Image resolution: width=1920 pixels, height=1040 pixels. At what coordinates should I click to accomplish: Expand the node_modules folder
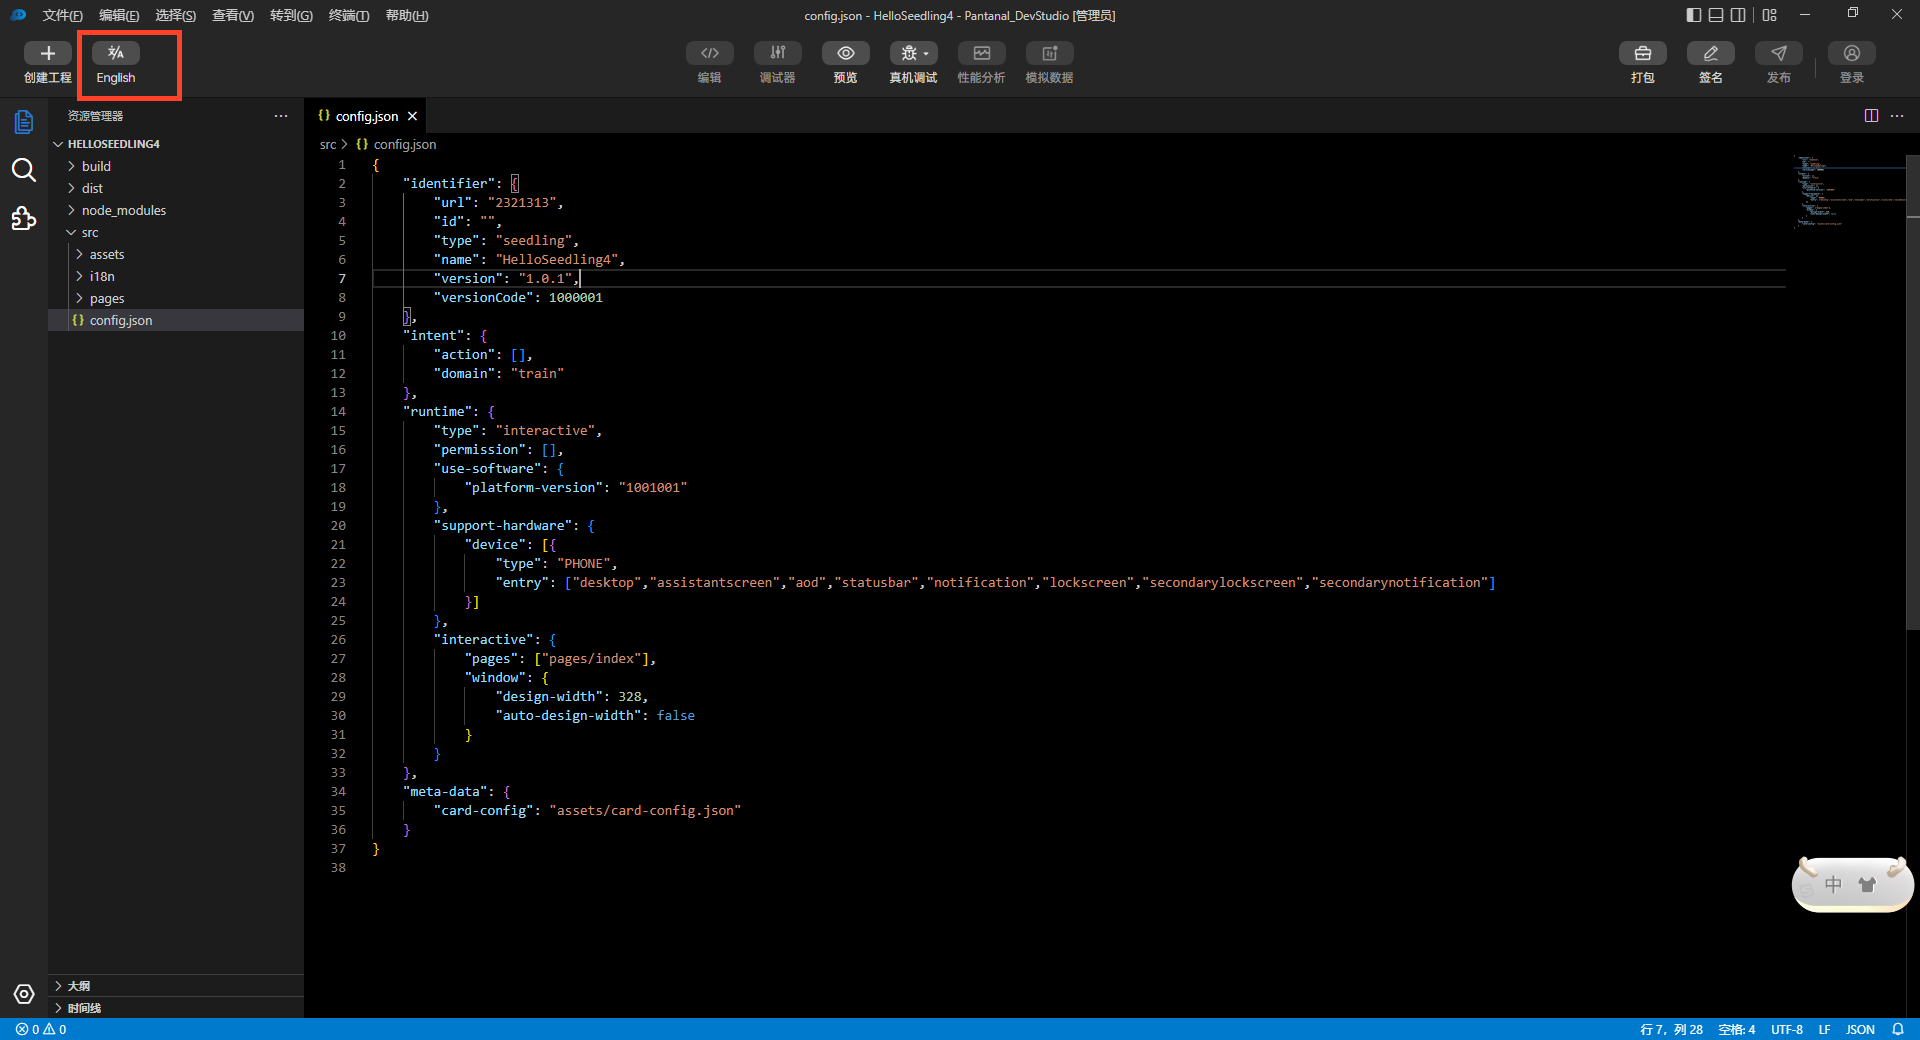176,210
